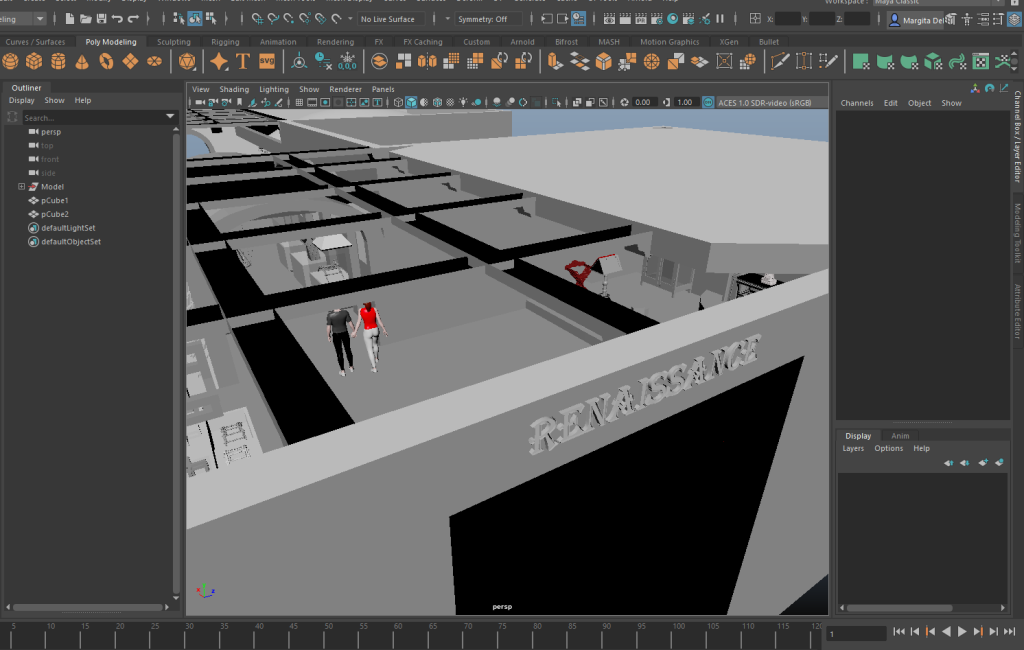Toggle the viewport grid display
The height and width of the screenshot is (650, 1024).
pyautogui.click(x=299, y=103)
